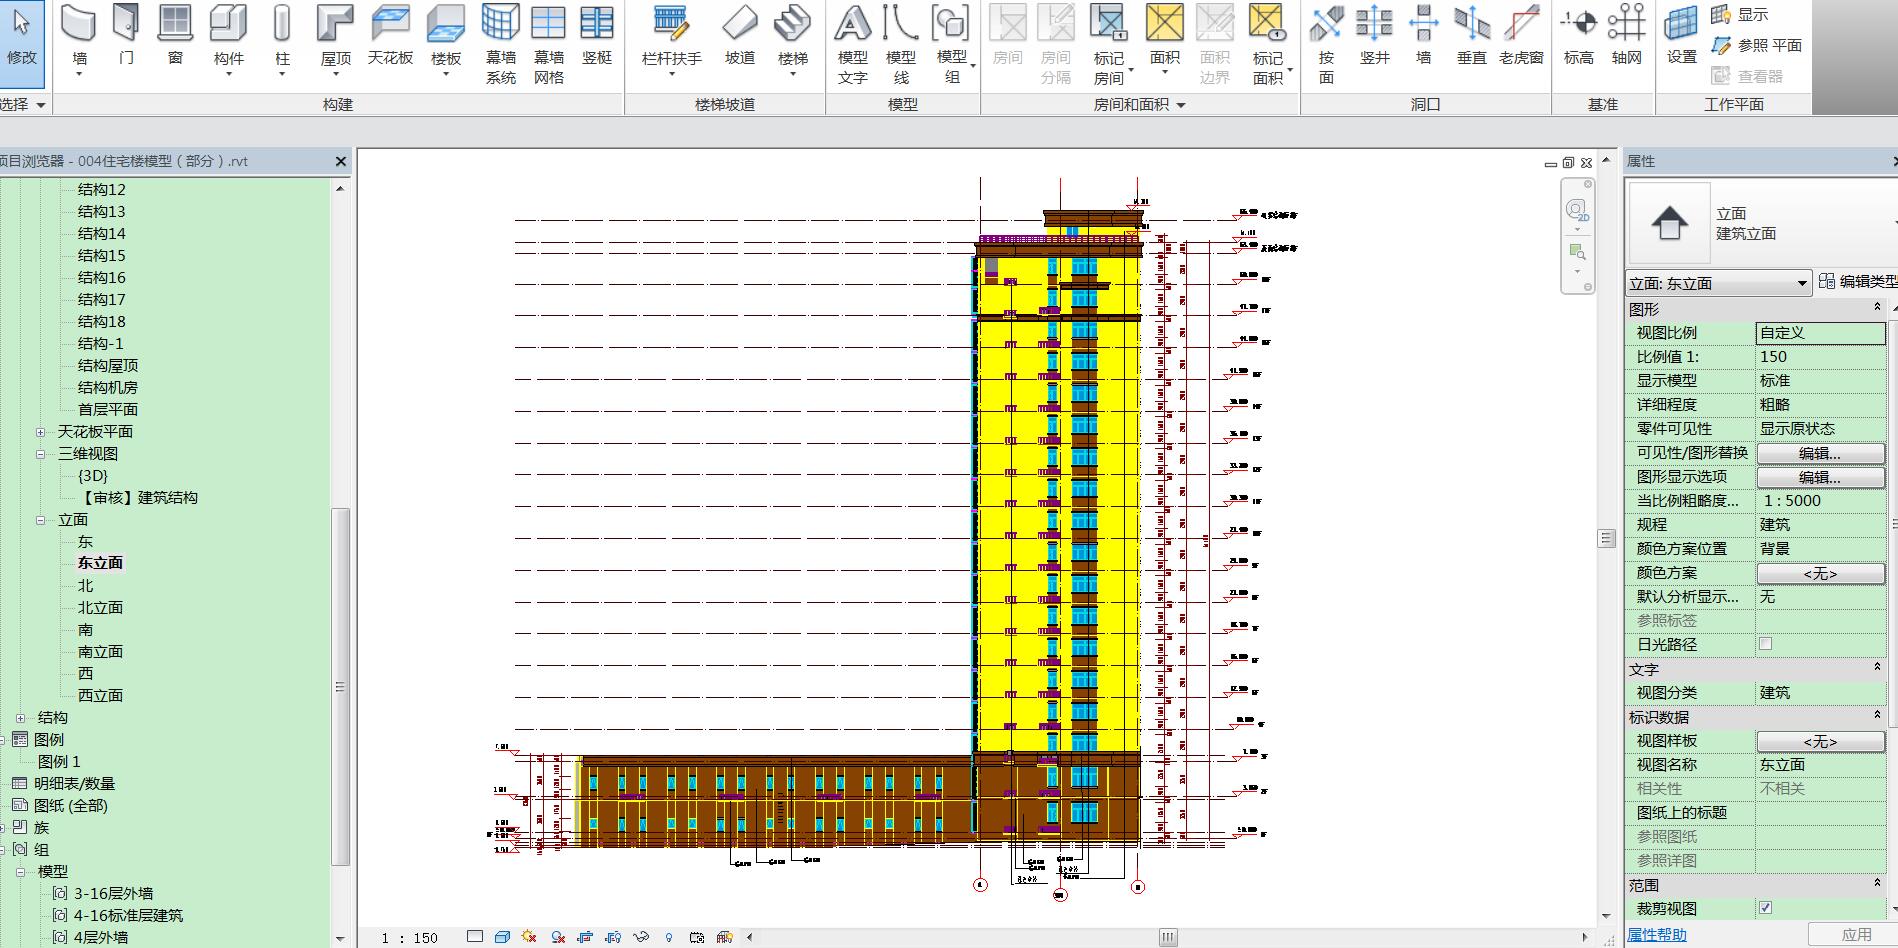This screenshot has width=1898, height=948.
Task: Click the 比例值 150 input field
Action: coord(1819,357)
